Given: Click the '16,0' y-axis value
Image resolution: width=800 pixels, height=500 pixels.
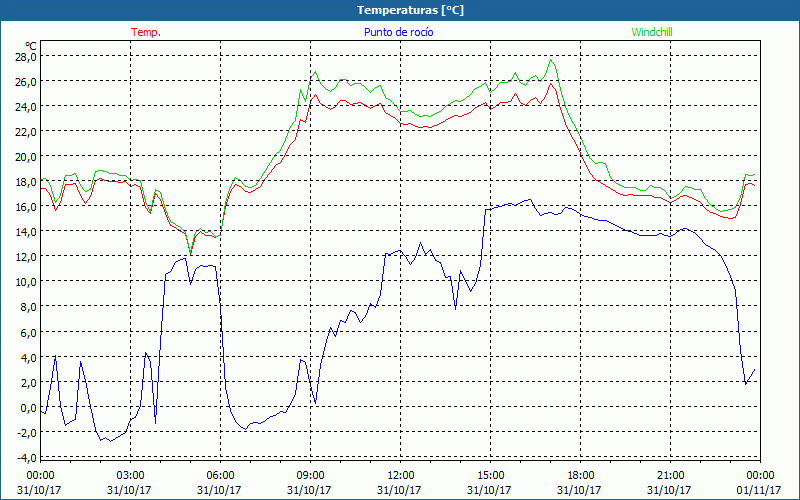Looking at the screenshot, I should click(x=26, y=207).
